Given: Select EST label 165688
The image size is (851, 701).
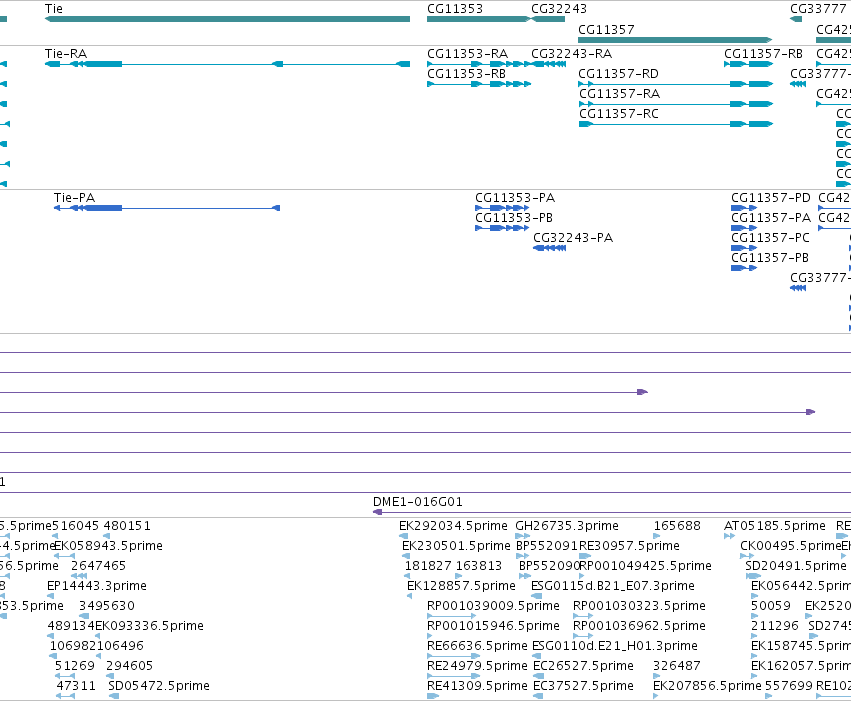Looking at the screenshot, I should 677,526.
